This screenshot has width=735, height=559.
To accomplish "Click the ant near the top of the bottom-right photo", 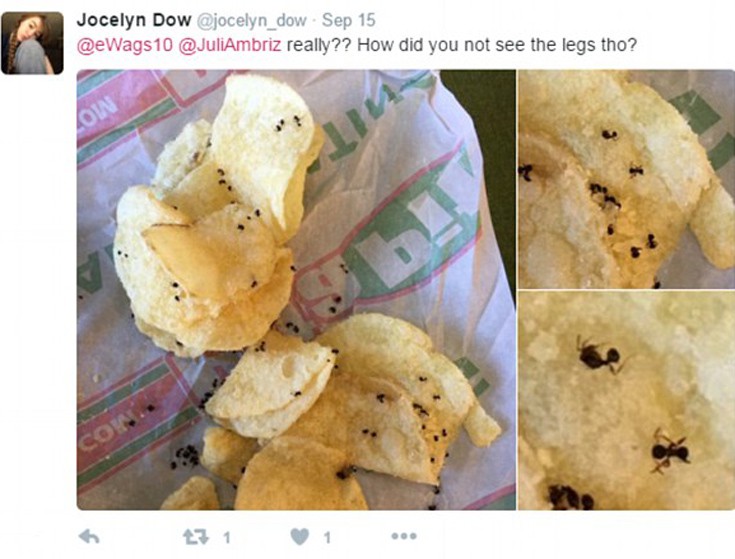I will [x=599, y=355].
